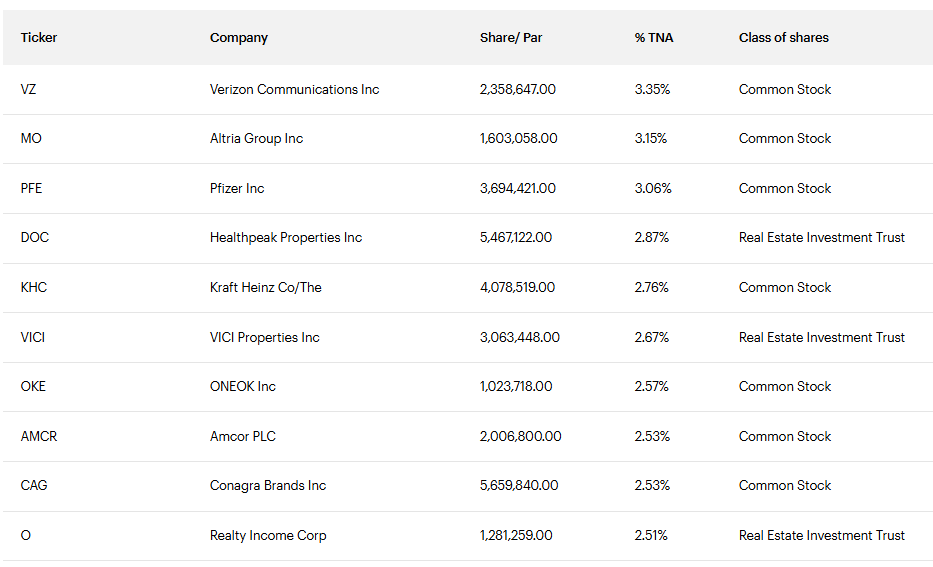Click Conagra Brands Inc company name
The image size is (933, 567).
coord(268,485)
